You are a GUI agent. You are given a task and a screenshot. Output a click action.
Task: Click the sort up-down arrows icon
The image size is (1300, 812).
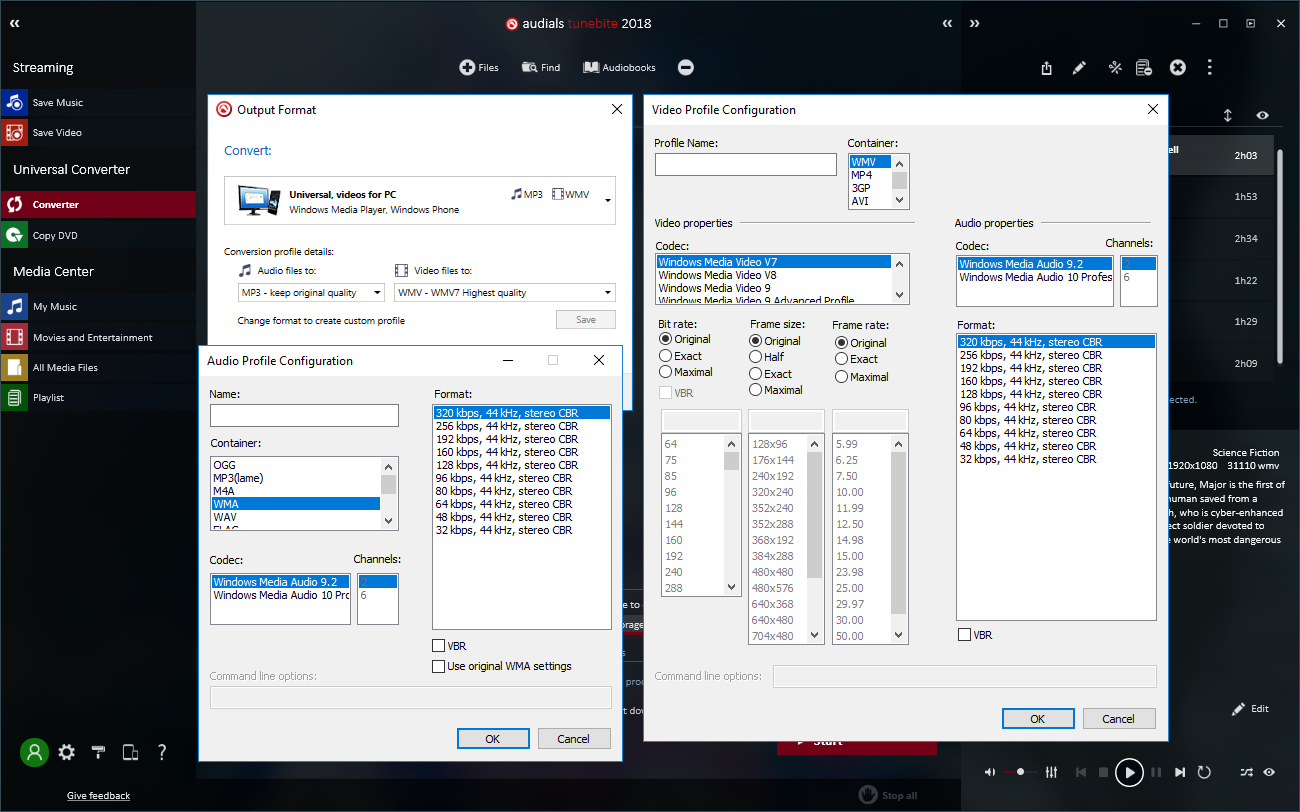pos(1228,115)
